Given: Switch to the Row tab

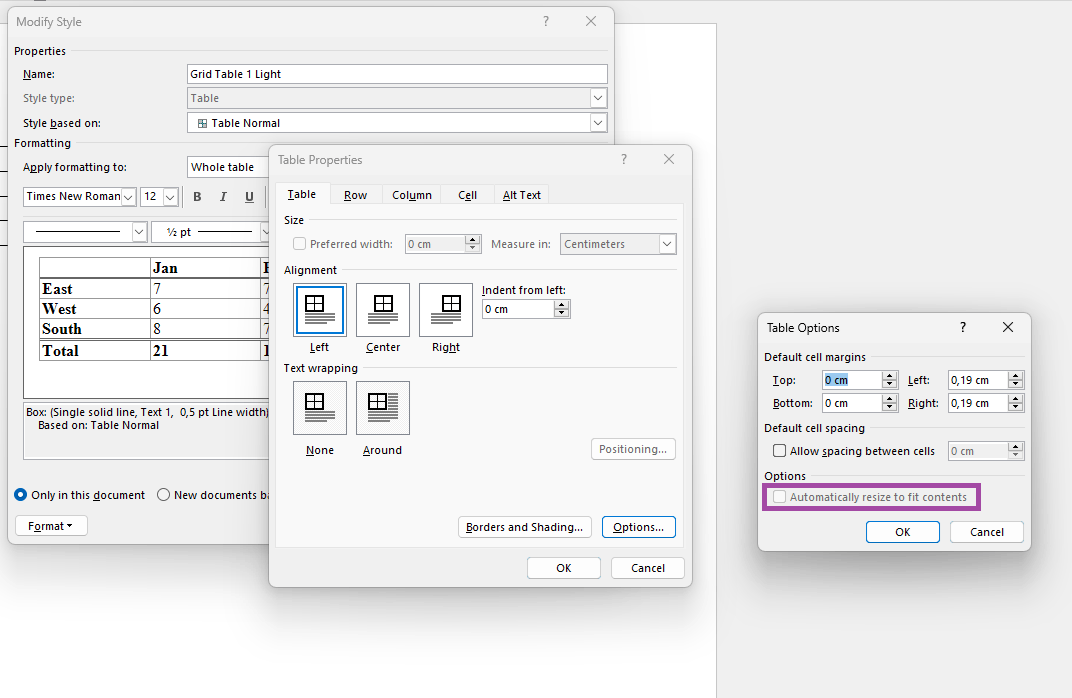Looking at the screenshot, I should tap(356, 195).
